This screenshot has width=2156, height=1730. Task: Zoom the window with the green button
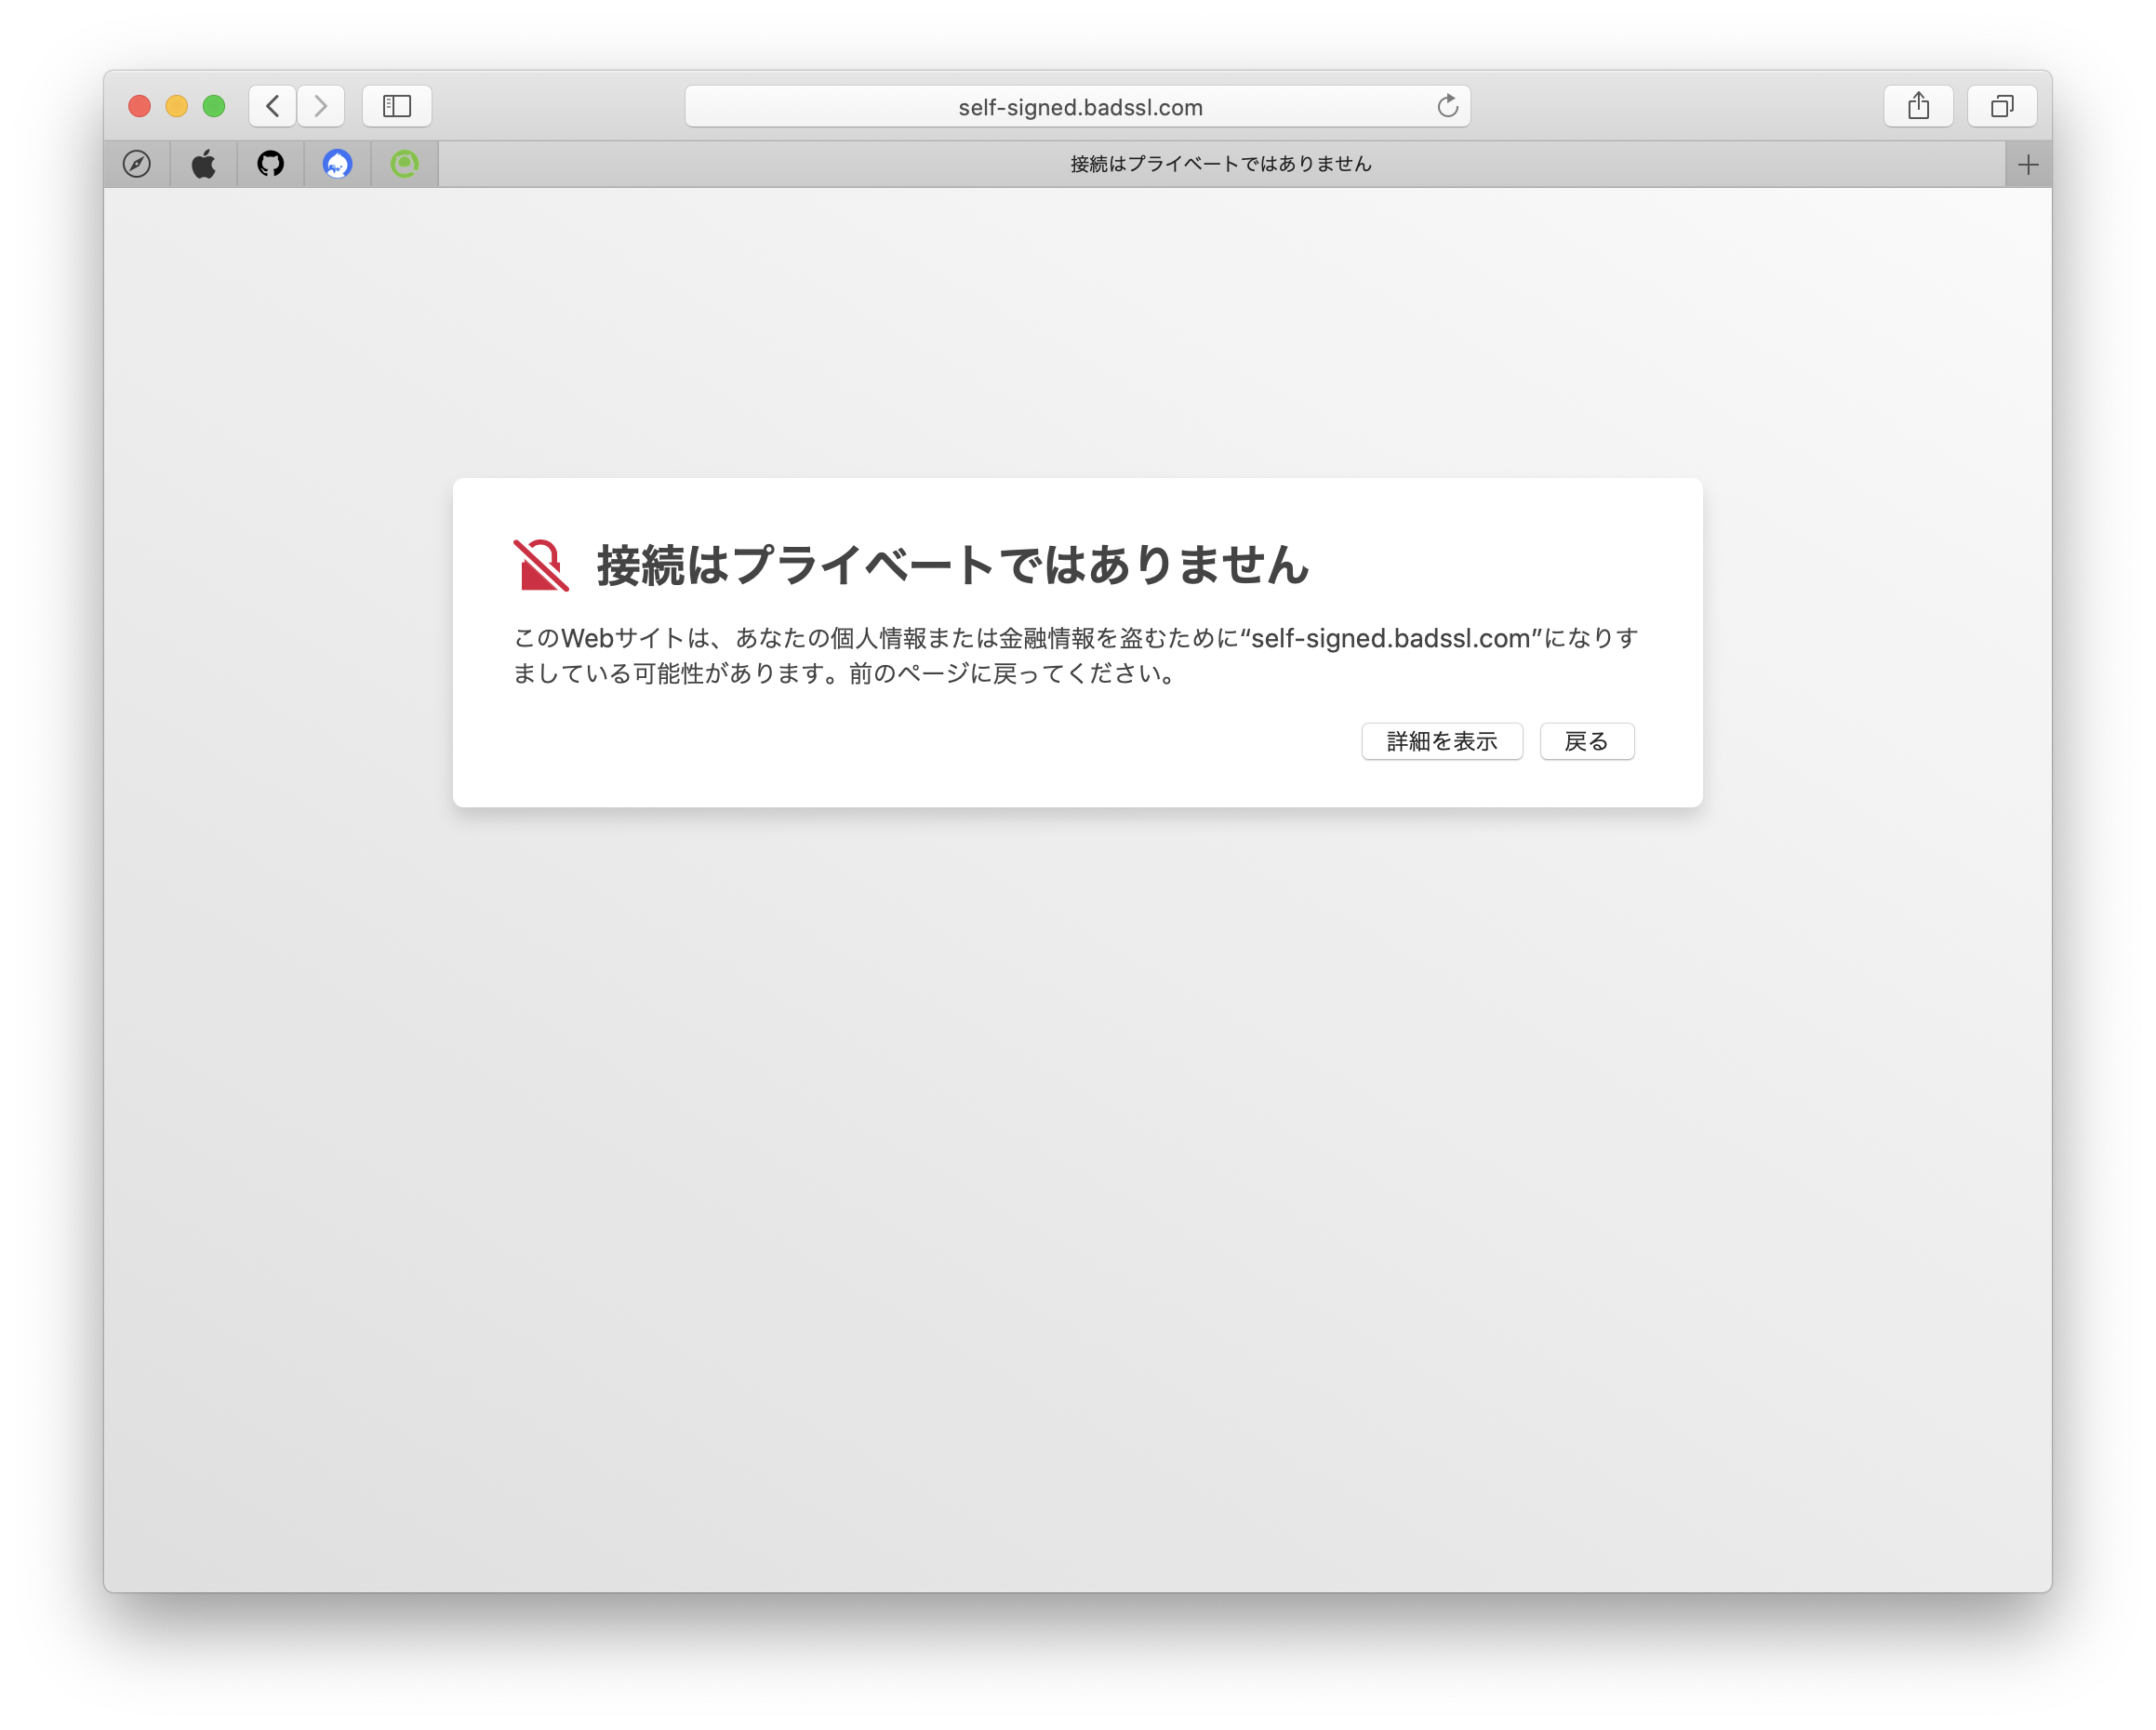(213, 105)
